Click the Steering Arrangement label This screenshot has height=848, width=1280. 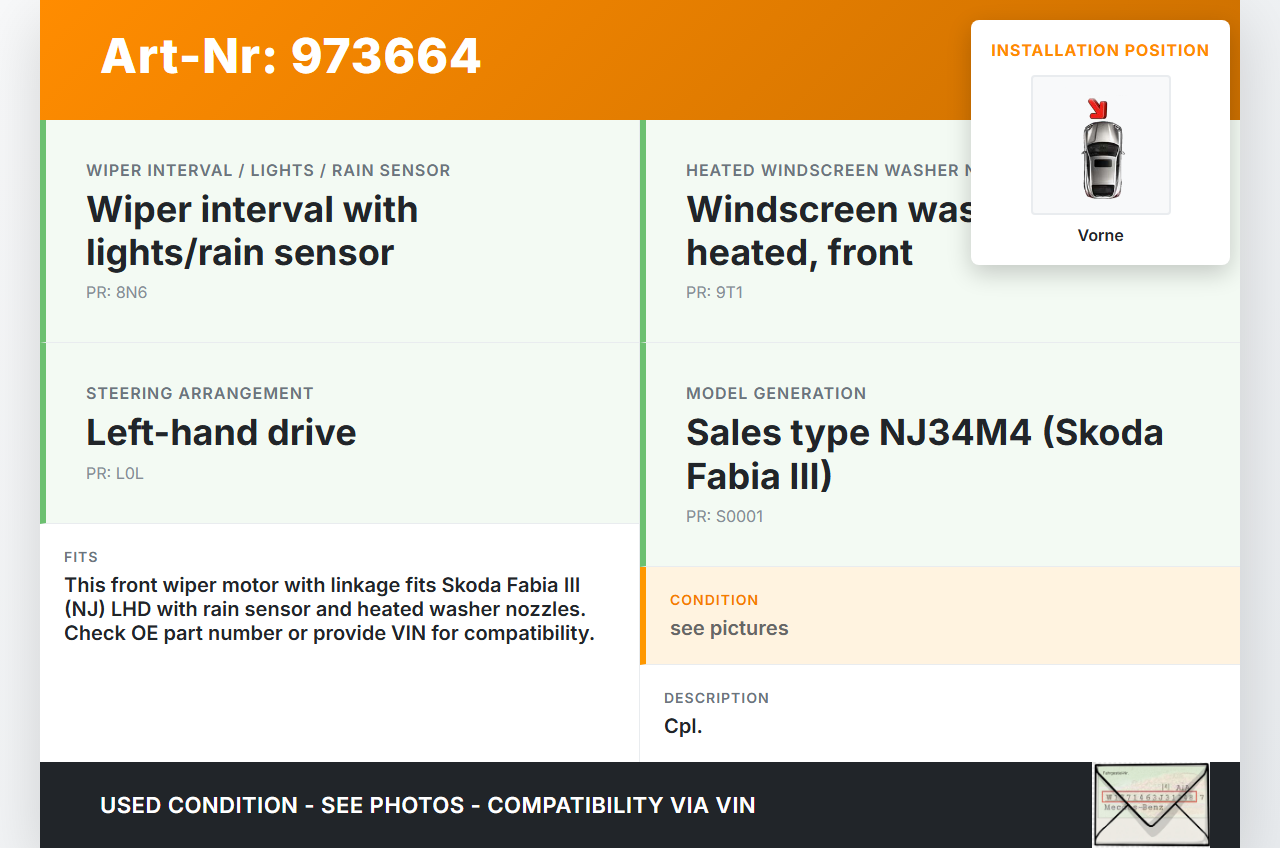pos(200,393)
